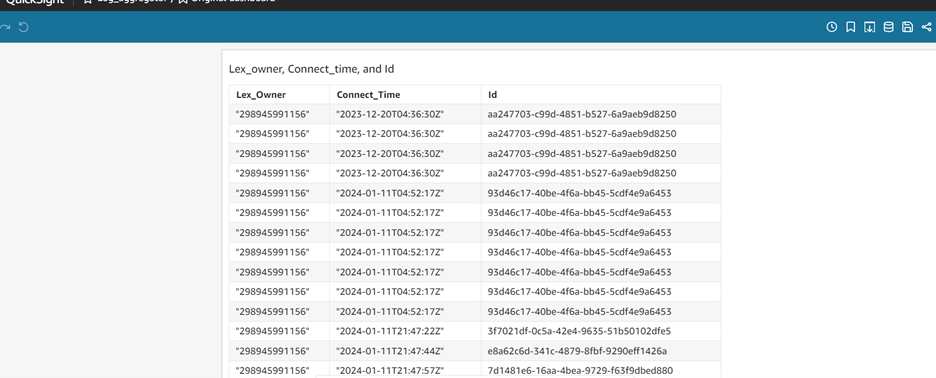Open the clock schedule icon
This screenshot has width=936, height=378.
point(831,27)
